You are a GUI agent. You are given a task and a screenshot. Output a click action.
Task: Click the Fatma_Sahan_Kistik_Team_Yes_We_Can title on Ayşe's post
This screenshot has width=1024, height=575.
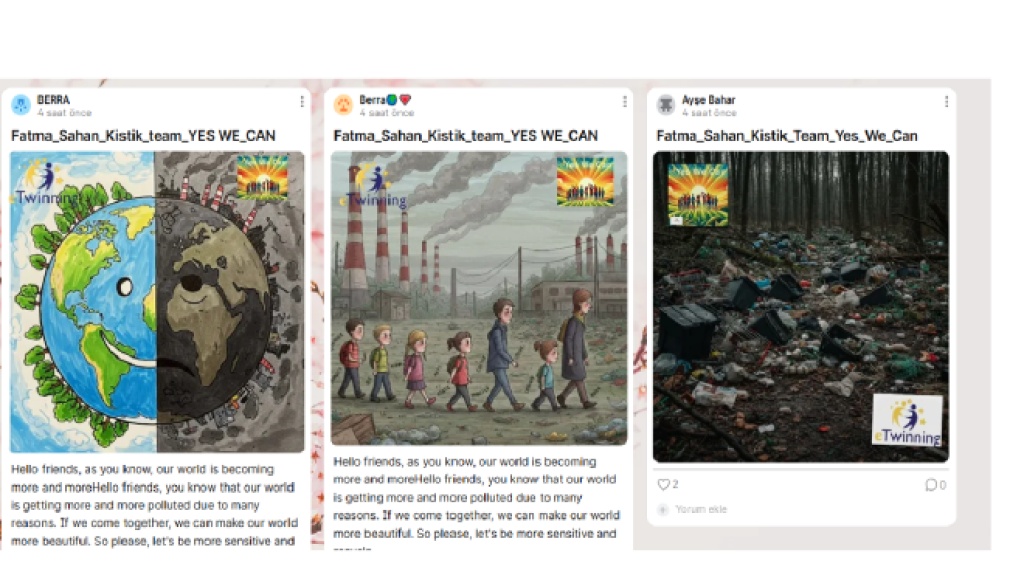[x=786, y=136]
